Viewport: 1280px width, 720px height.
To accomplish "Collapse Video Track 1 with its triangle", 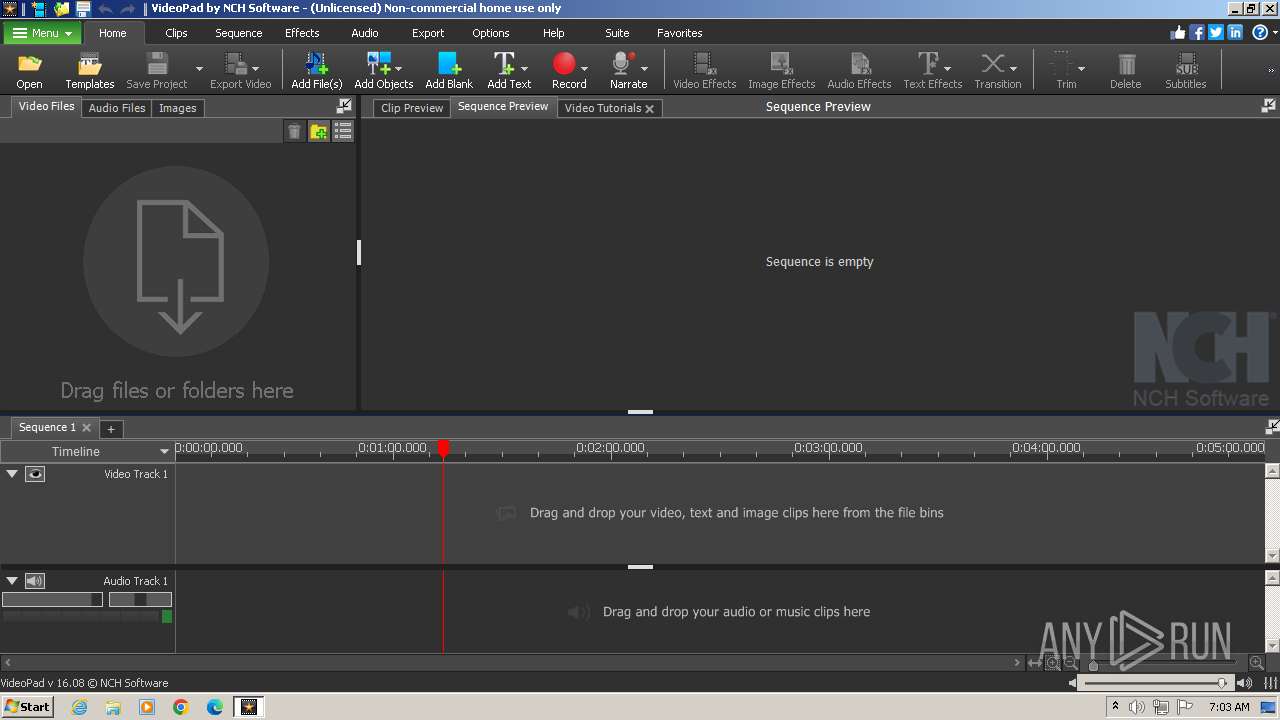I will click(12, 474).
